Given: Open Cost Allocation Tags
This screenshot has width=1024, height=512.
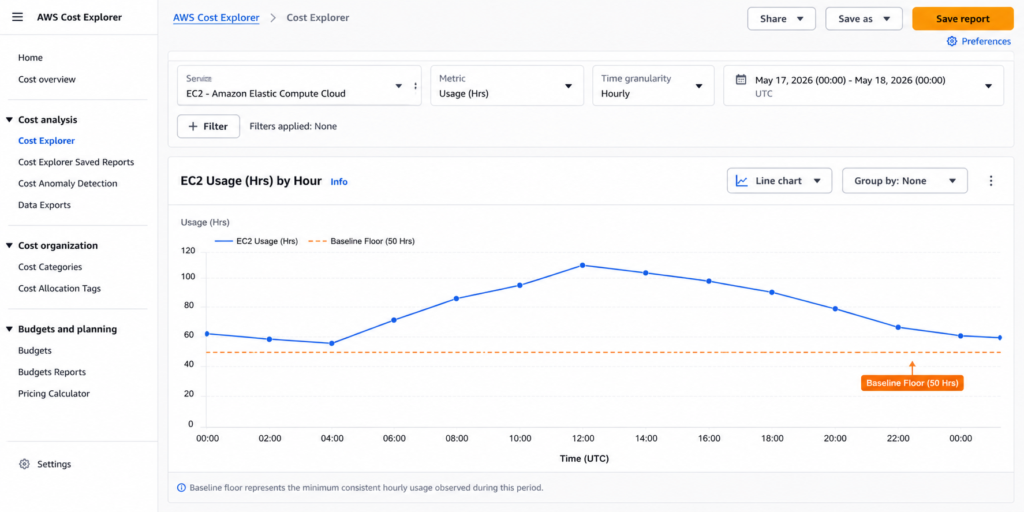Looking at the screenshot, I should pos(59,288).
